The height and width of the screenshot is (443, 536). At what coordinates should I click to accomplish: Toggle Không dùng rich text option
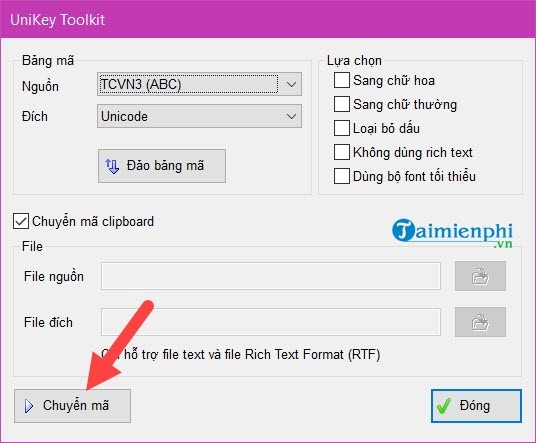[341, 152]
